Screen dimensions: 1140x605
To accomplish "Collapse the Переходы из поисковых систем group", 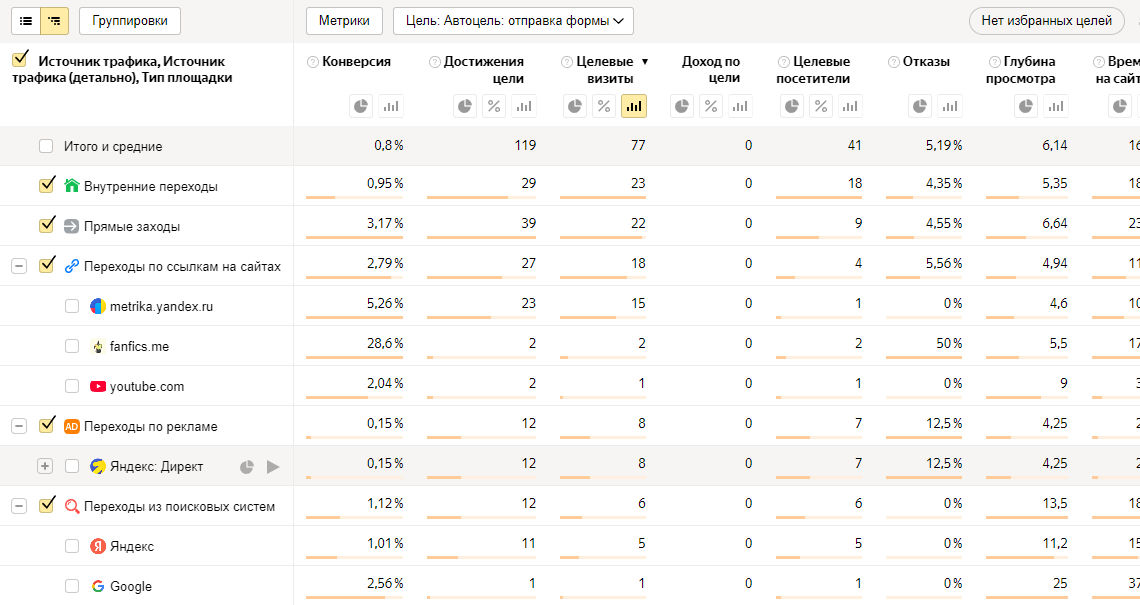I will click(18, 506).
